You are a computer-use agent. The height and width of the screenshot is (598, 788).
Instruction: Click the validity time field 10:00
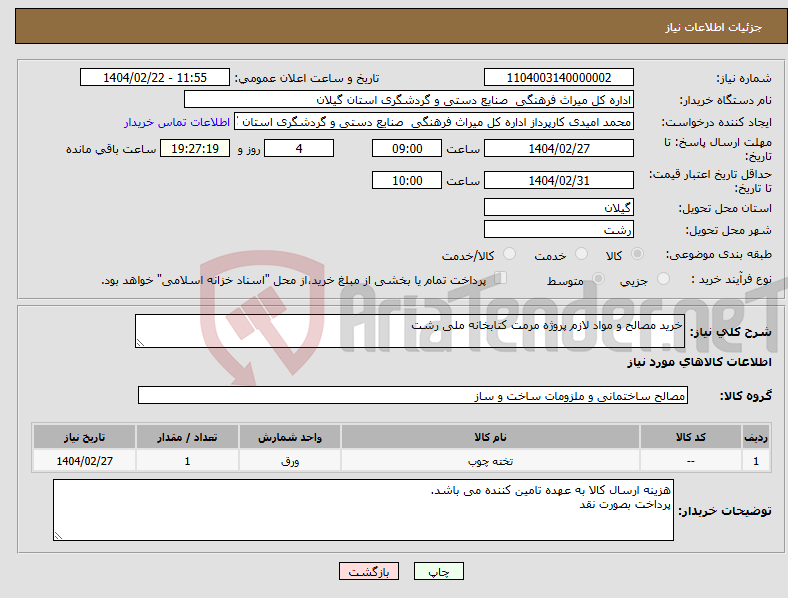[x=407, y=180]
